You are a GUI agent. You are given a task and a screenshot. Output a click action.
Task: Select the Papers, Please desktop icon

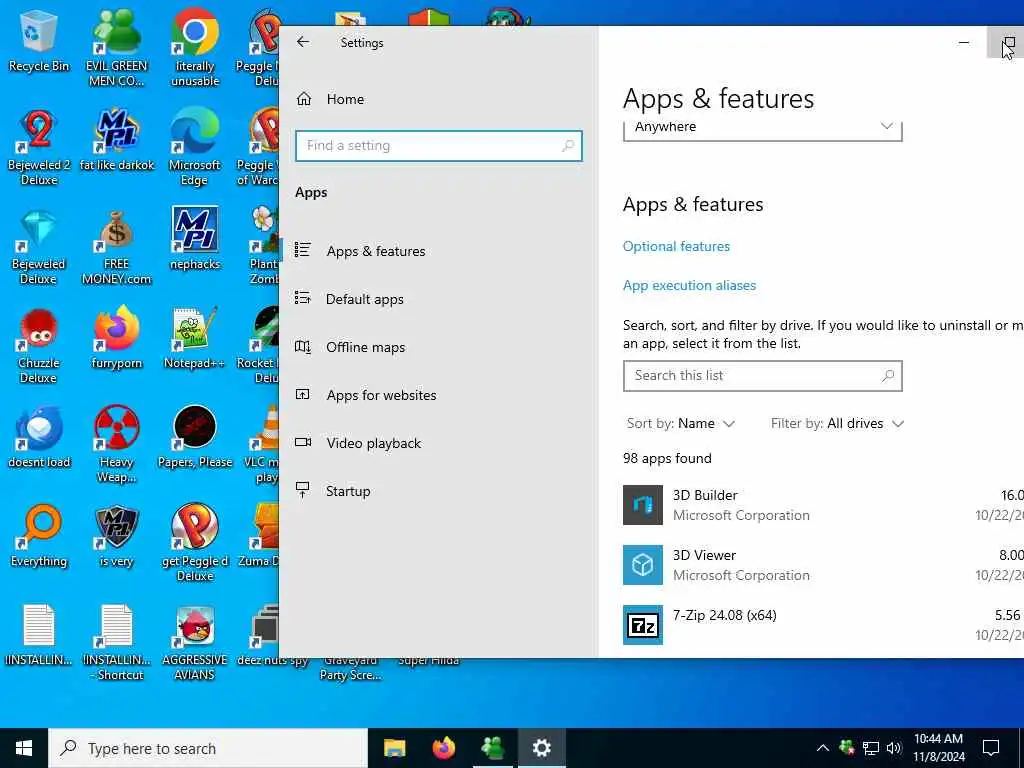(x=195, y=438)
